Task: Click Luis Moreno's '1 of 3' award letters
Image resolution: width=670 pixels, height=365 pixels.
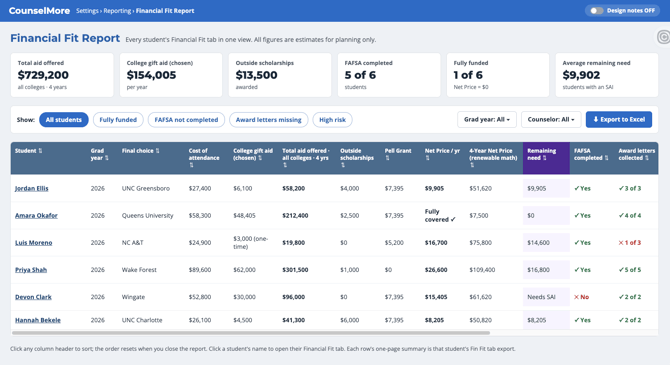Action: [630, 243]
